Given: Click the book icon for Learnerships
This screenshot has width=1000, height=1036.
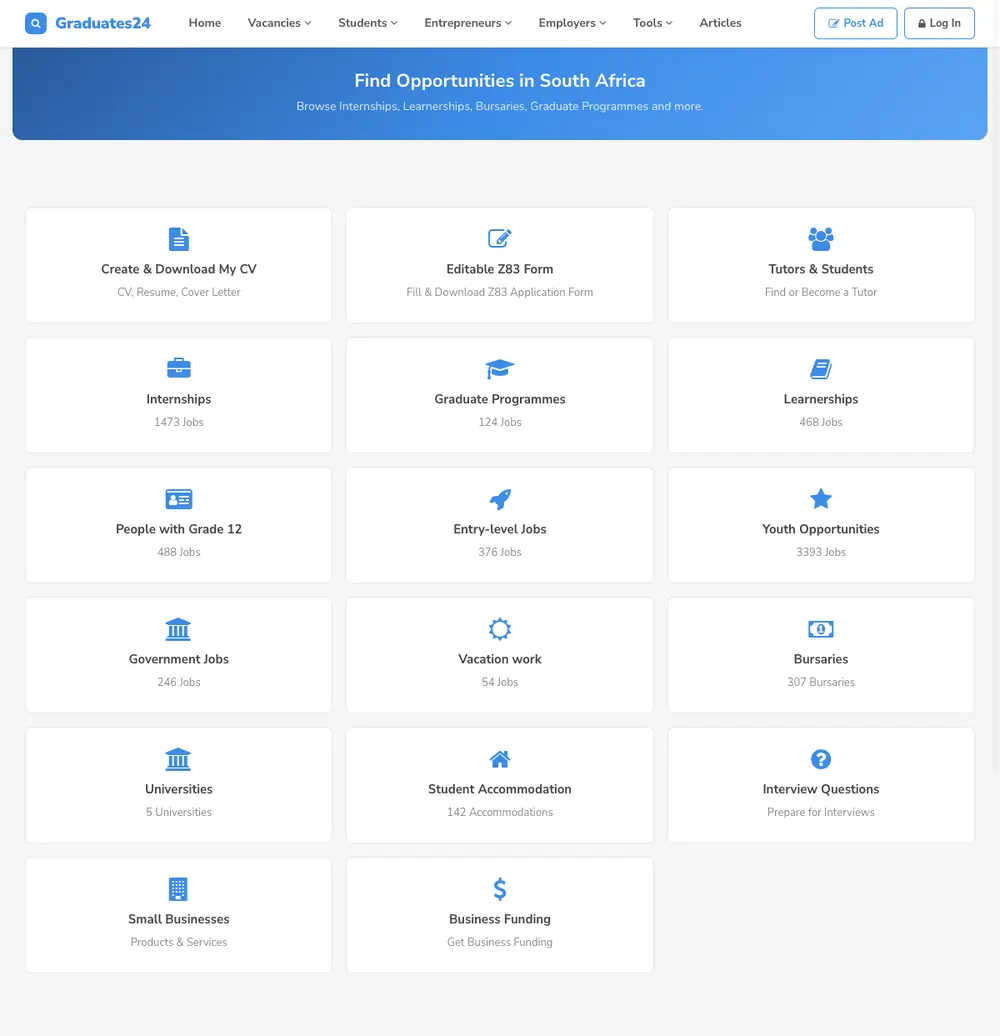Looking at the screenshot, I should [820, 369].
